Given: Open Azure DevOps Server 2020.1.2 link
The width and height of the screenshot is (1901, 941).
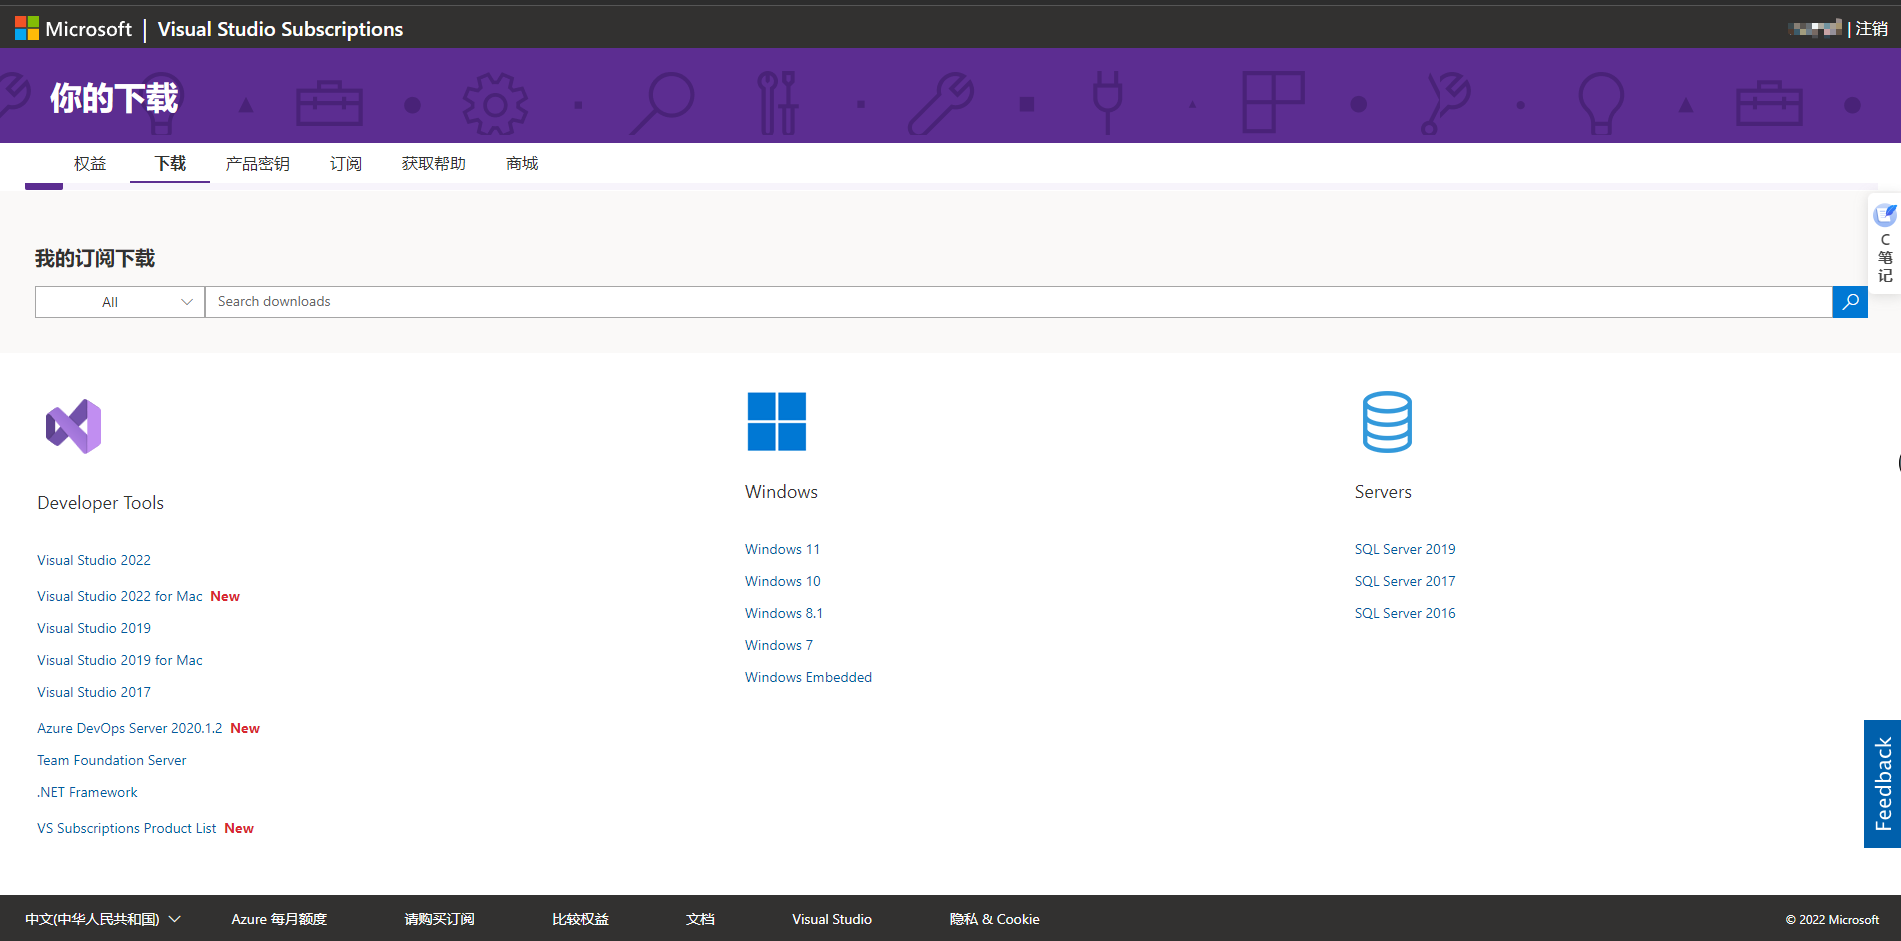Looking at the screenshot, I should click(x=130, y=728).
